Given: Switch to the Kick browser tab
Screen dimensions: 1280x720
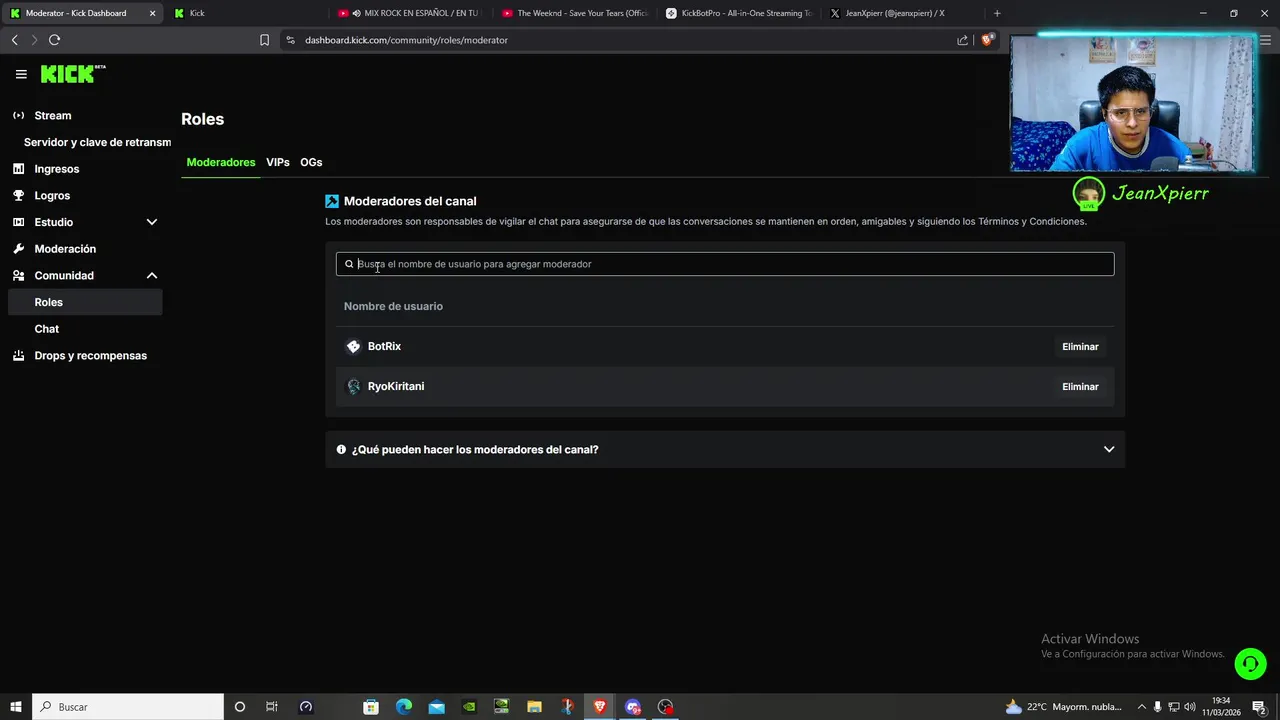Looking at the screenshot, I should (244, 13).
